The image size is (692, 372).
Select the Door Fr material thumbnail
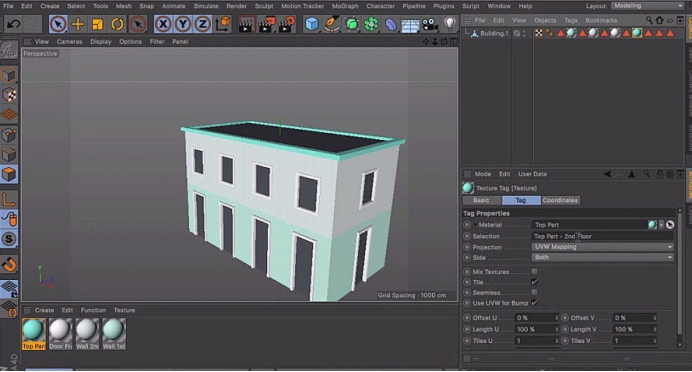click(60, 334)
